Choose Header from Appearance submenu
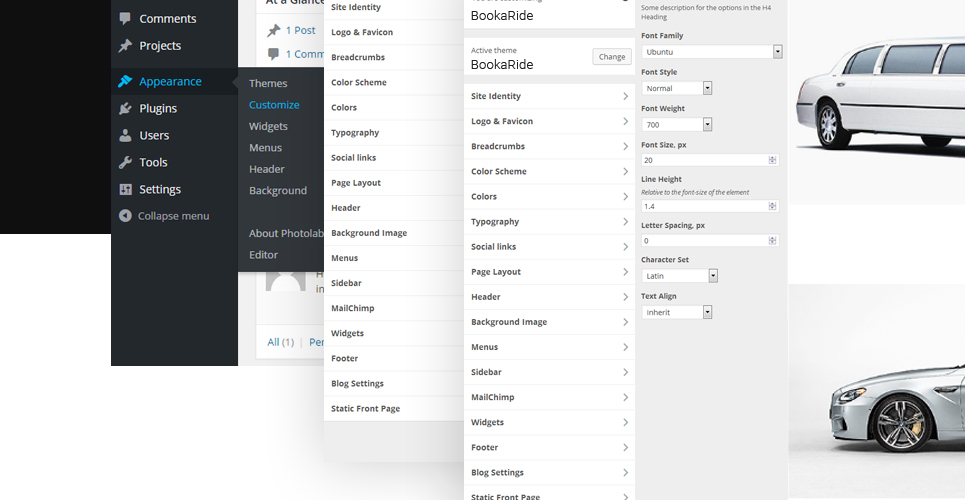This screenshot has width=965, height=500. [x=266, y=169]
